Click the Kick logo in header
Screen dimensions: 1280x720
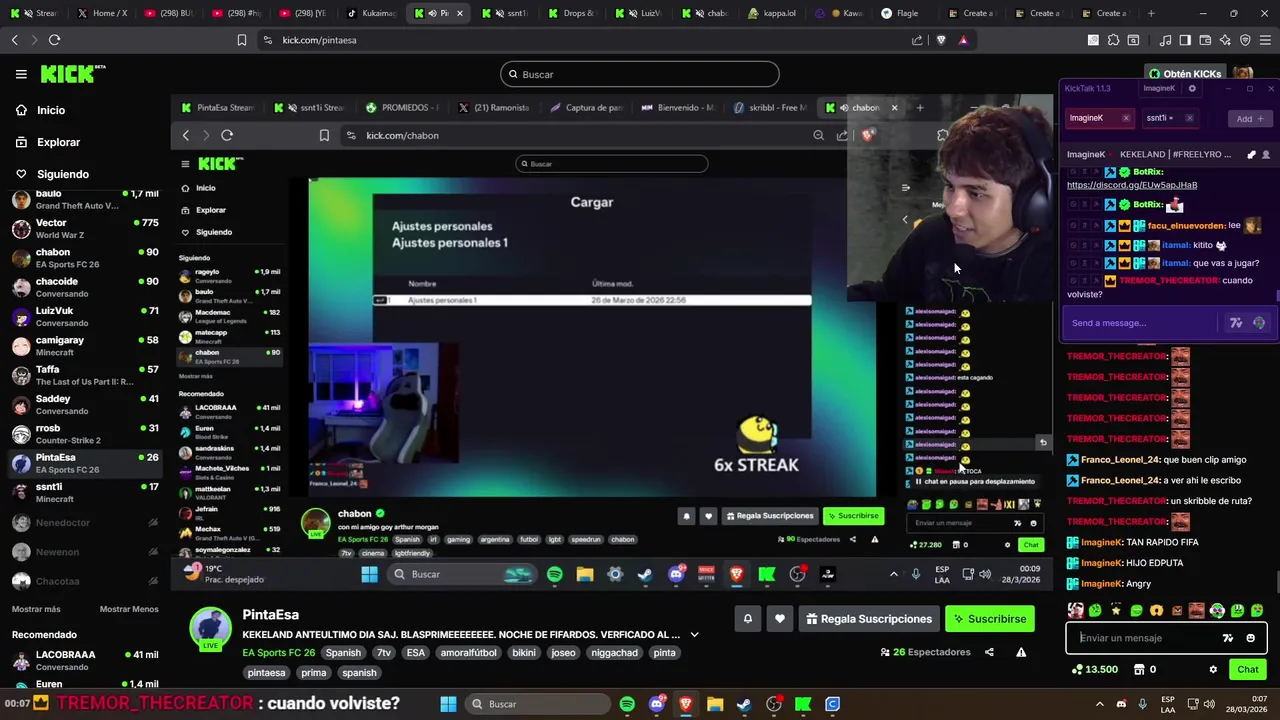(x=72, y=74)
